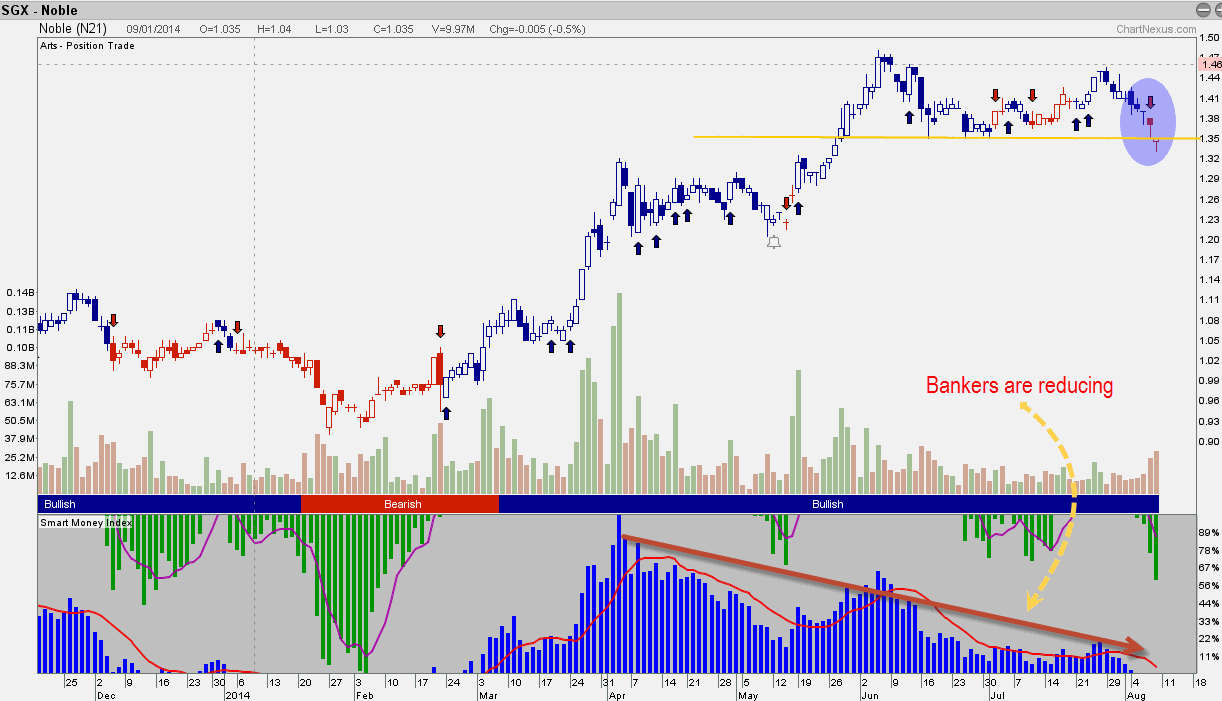Screen dimensions: 1222x701
Task: Click the highlighted 1.46 price marker
Action: (x=1209, y=63)
